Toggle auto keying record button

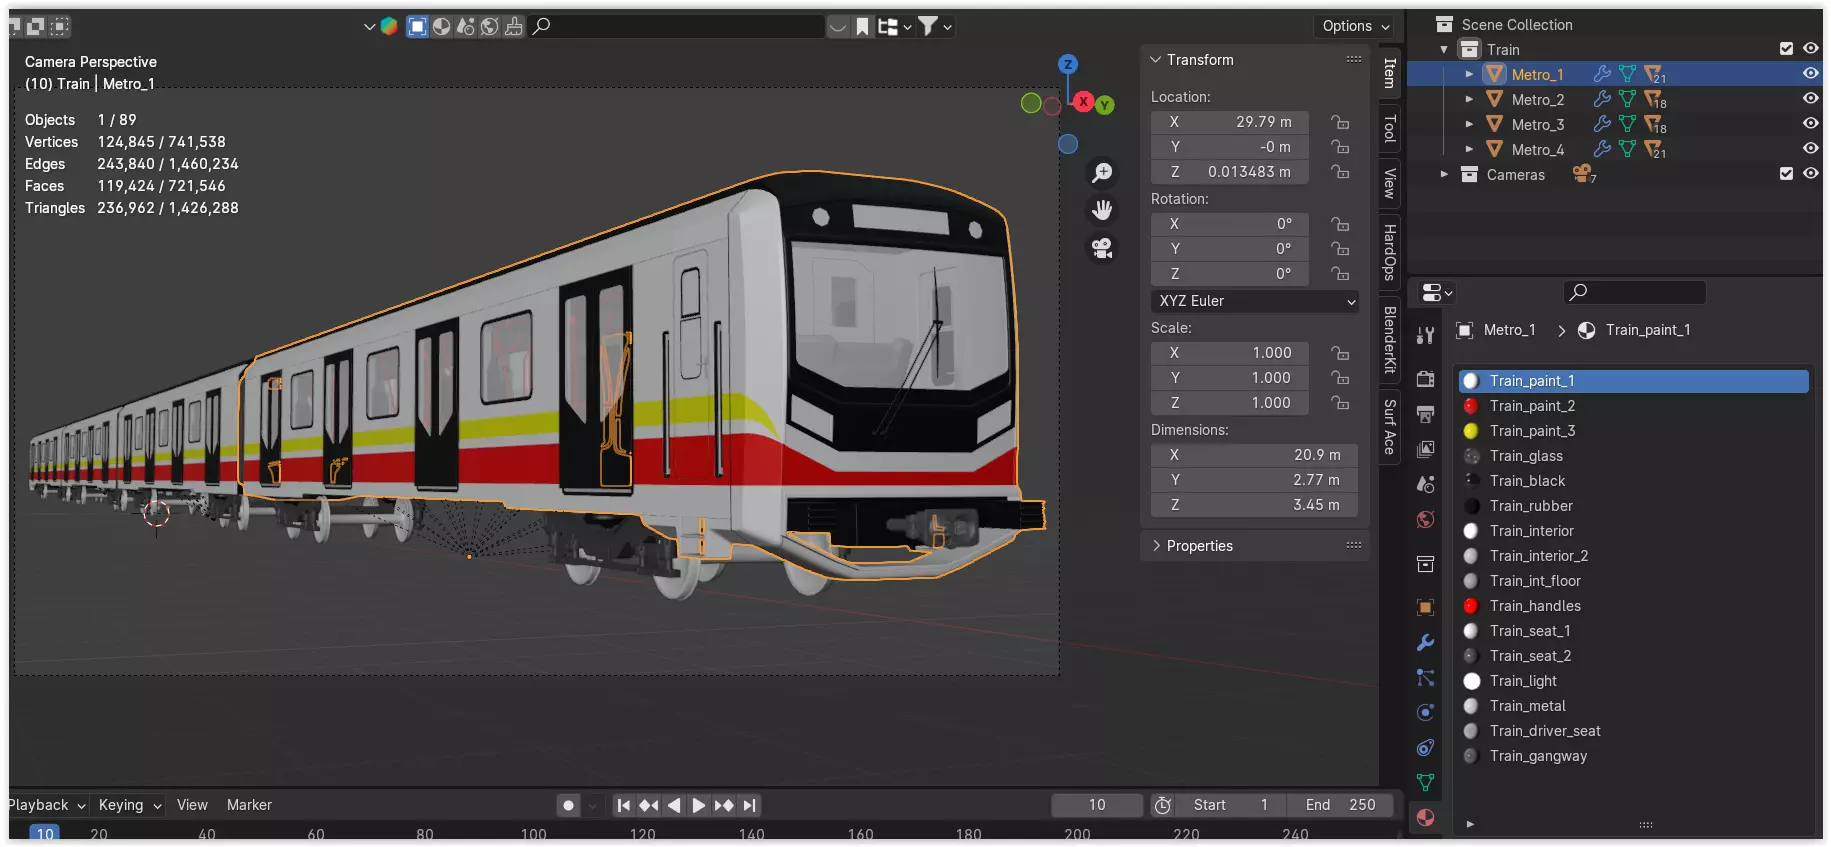[568, 805]
